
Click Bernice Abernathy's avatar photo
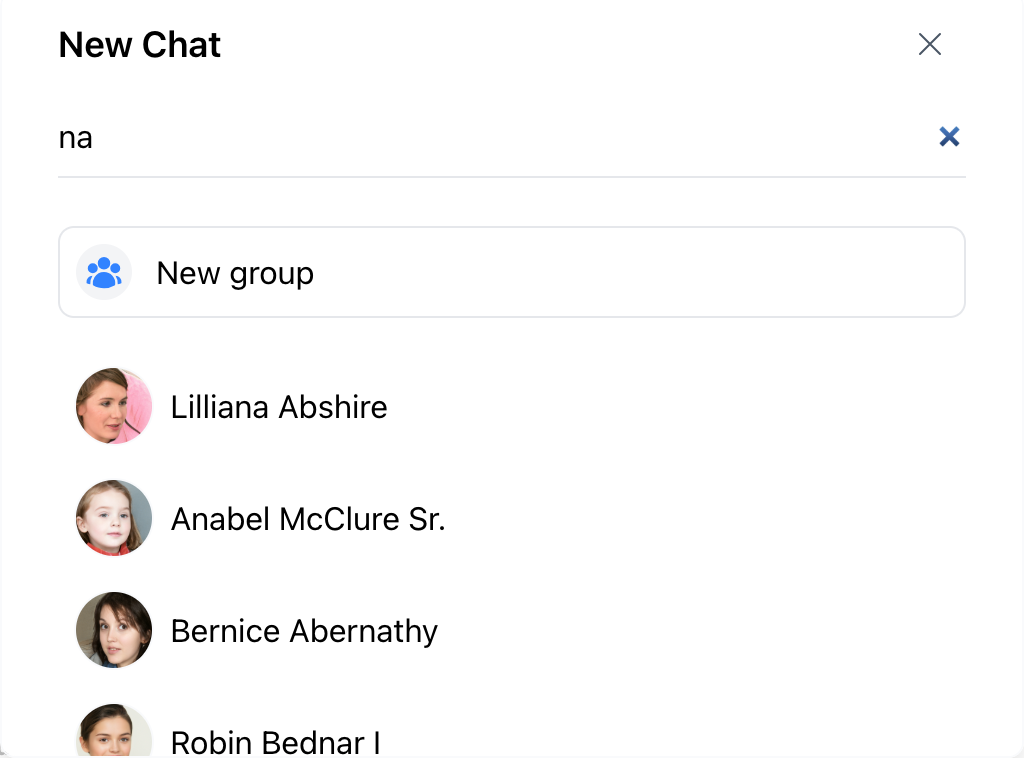[114, 630]
